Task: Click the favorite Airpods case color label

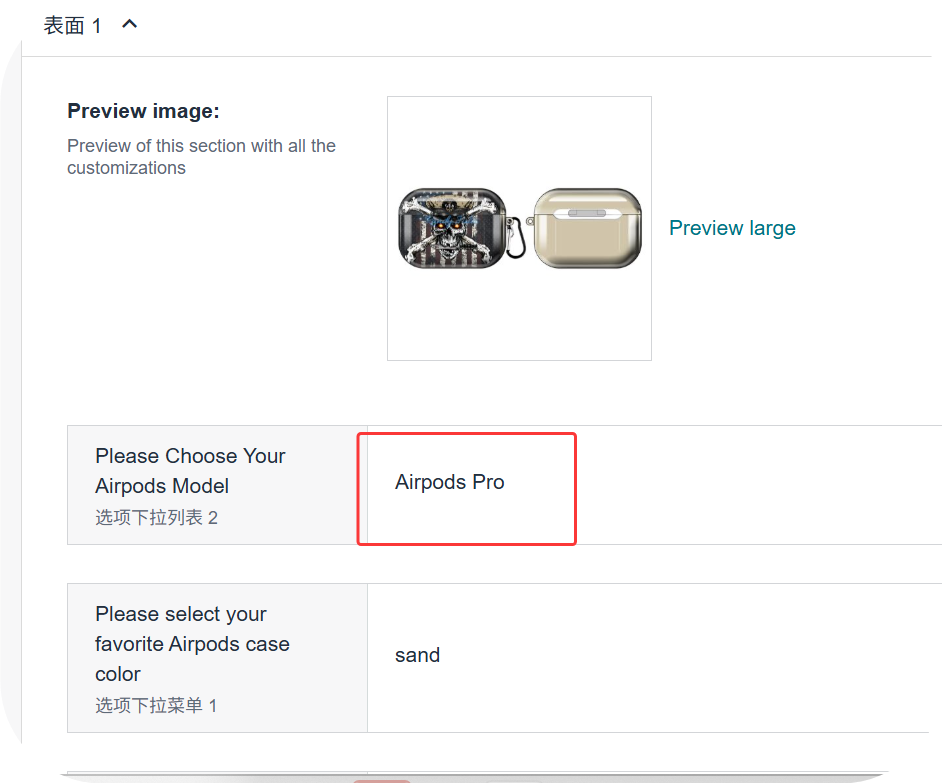Action: pyautogui.click(x=192, y=643)
